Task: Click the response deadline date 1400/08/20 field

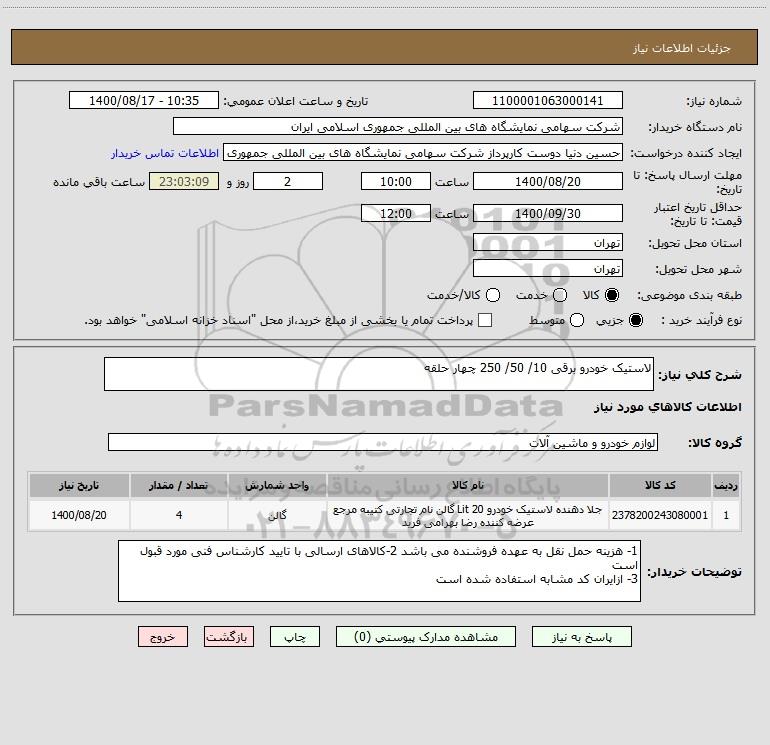Action: (x=548, y=181)
